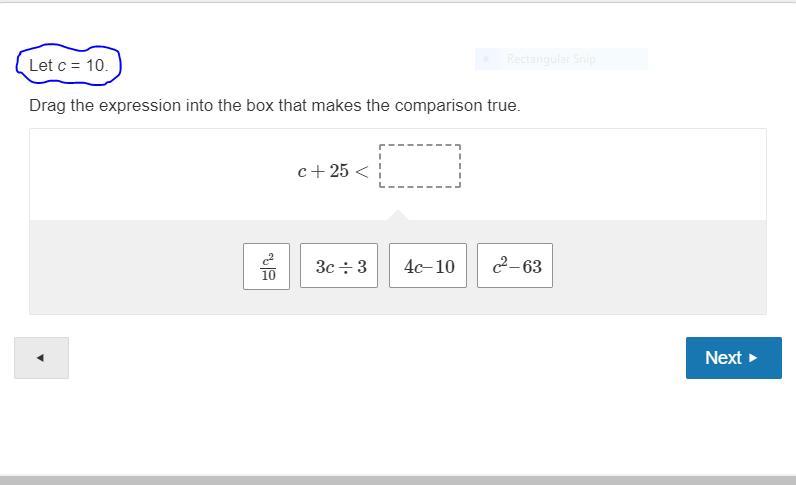The height and width of the screenshot is (485, 796).
Task: Click the triangle pointer below the answer box
Action: point(398,215)
